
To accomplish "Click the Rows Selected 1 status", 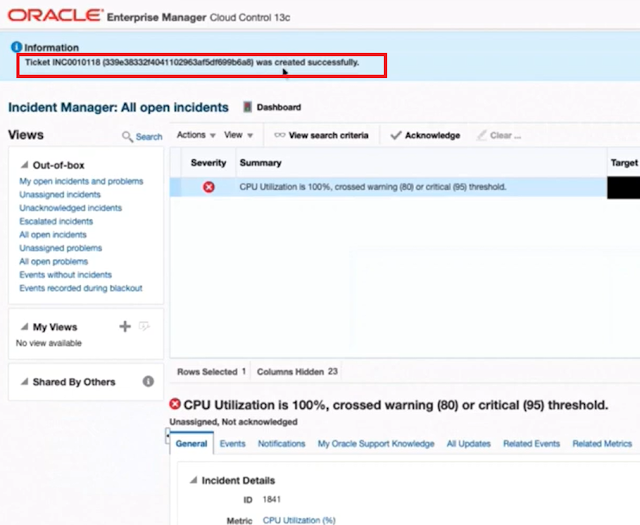I will [x=211, y=372].
